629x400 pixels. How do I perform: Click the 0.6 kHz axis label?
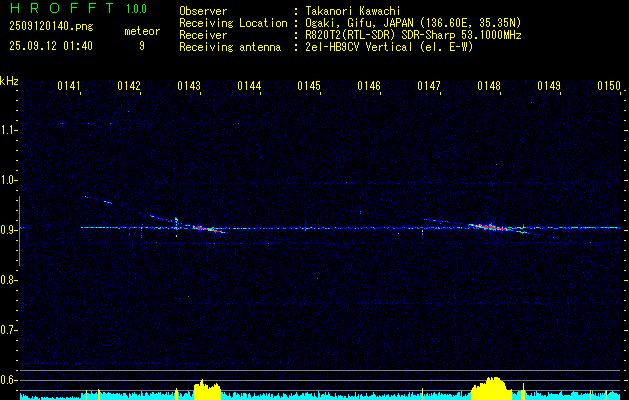[7, 380]
